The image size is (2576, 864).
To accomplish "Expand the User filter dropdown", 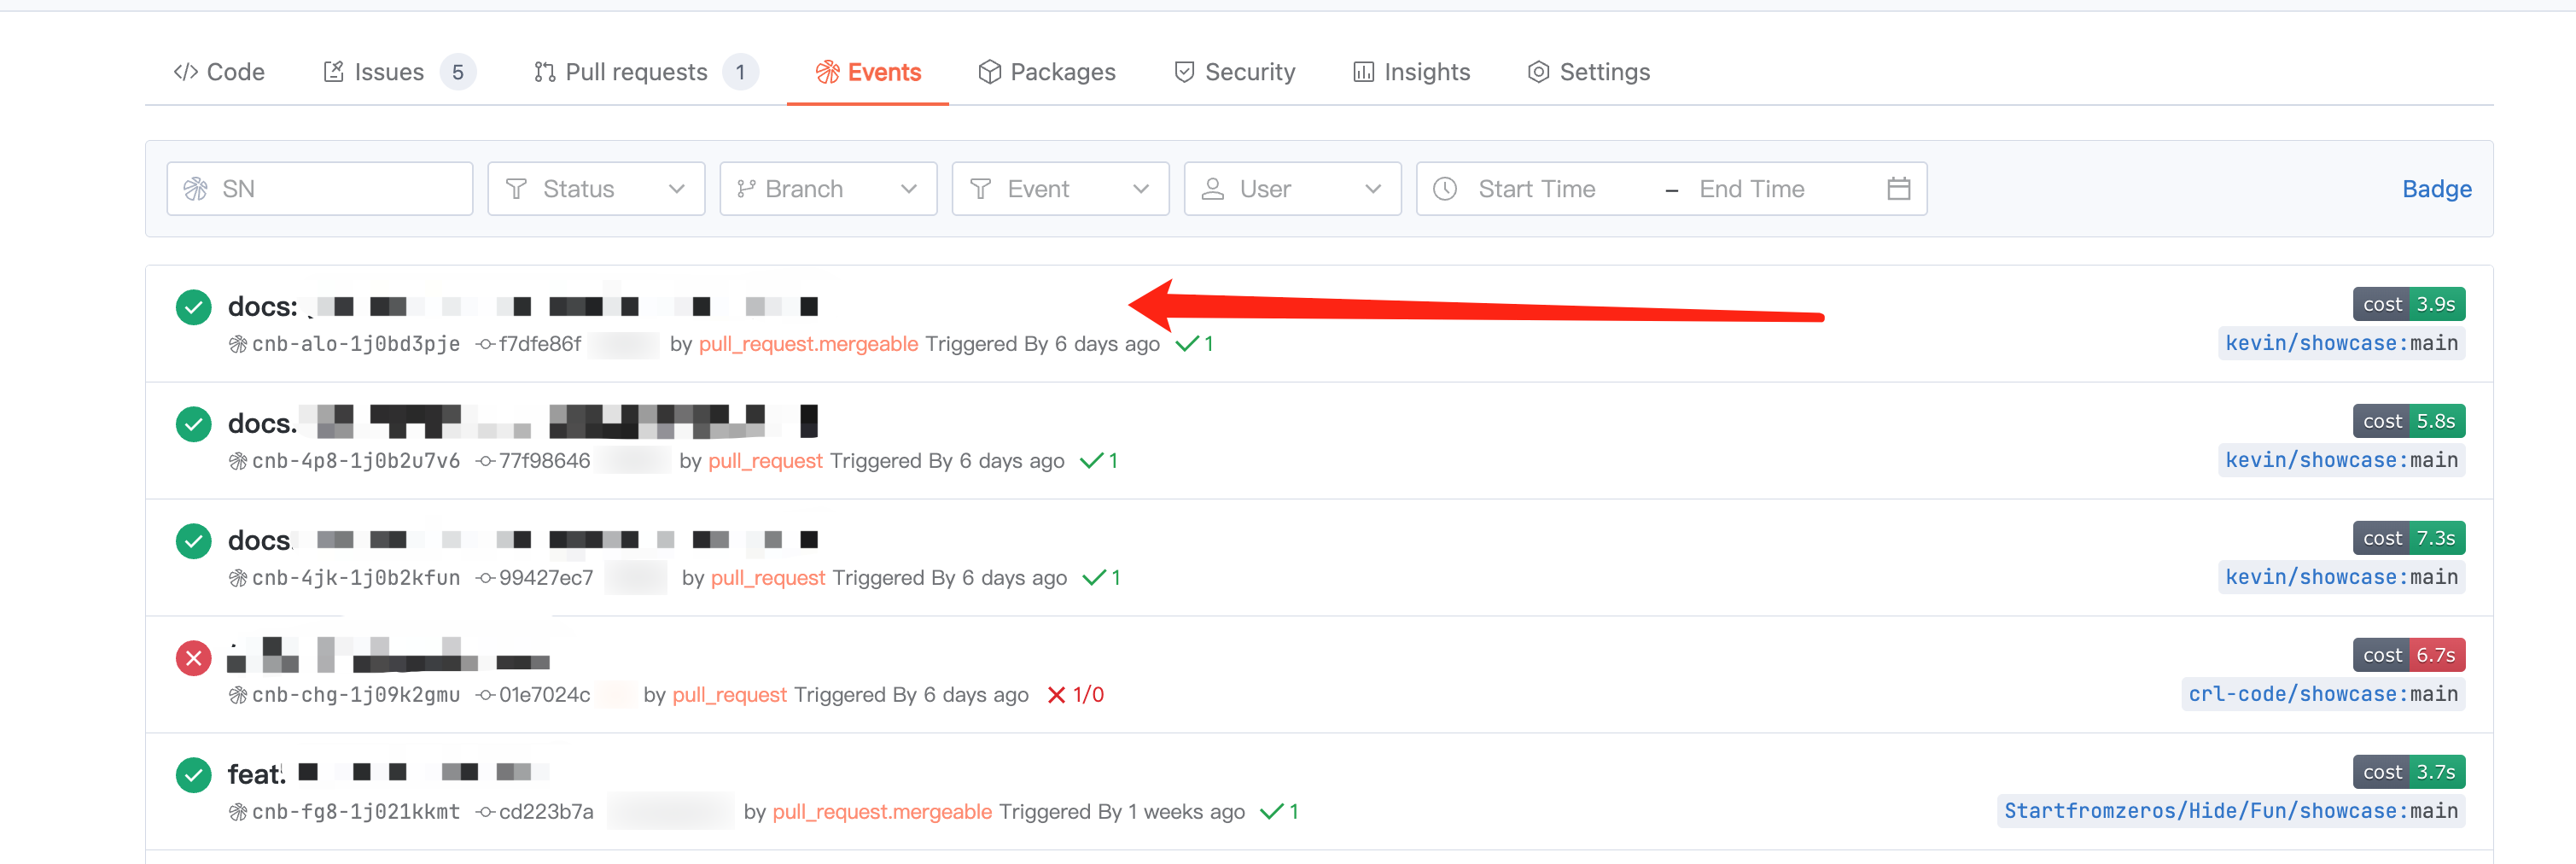I will click(x=1292, y=189).
